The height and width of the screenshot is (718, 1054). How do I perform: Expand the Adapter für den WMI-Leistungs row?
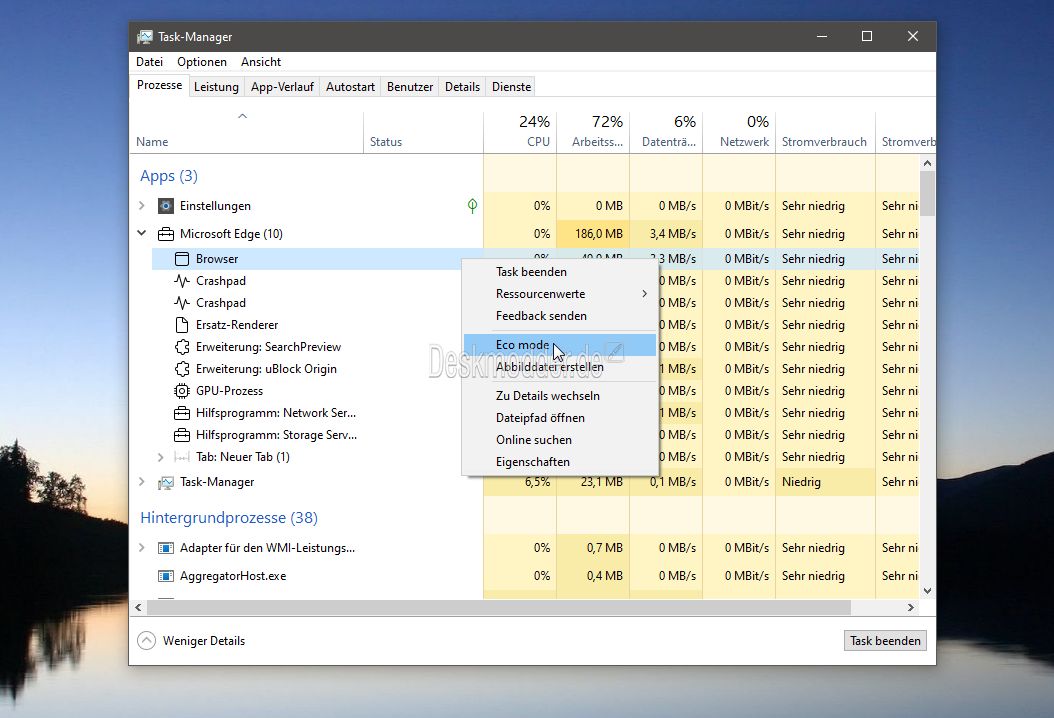[x=142, y=547]
